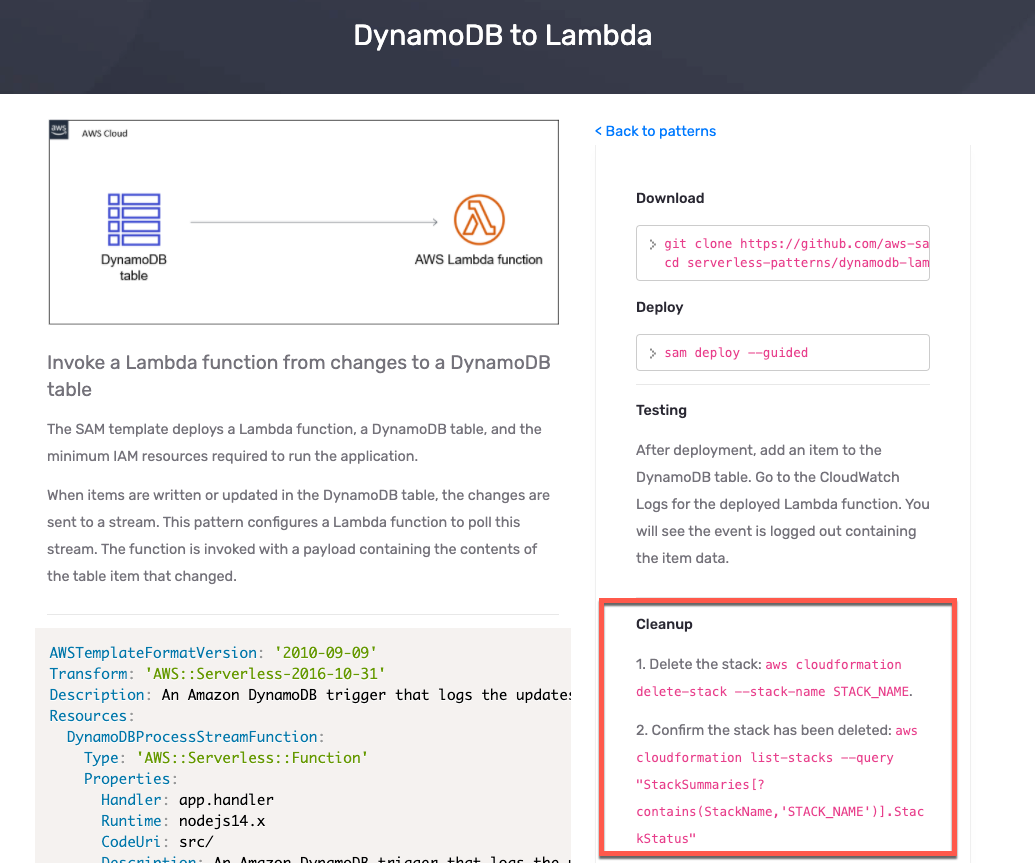
Task: Click the Properties line in template code
Action: click(x=131, y=778)
